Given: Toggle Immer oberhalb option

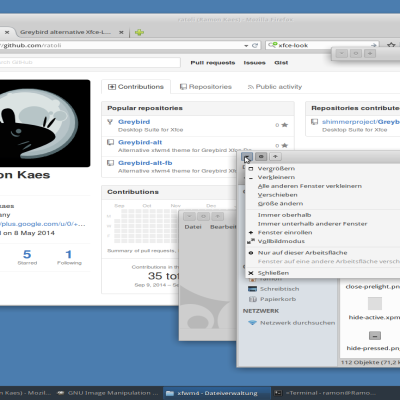Looking at the screenshot, I should [x=322, y=215].
